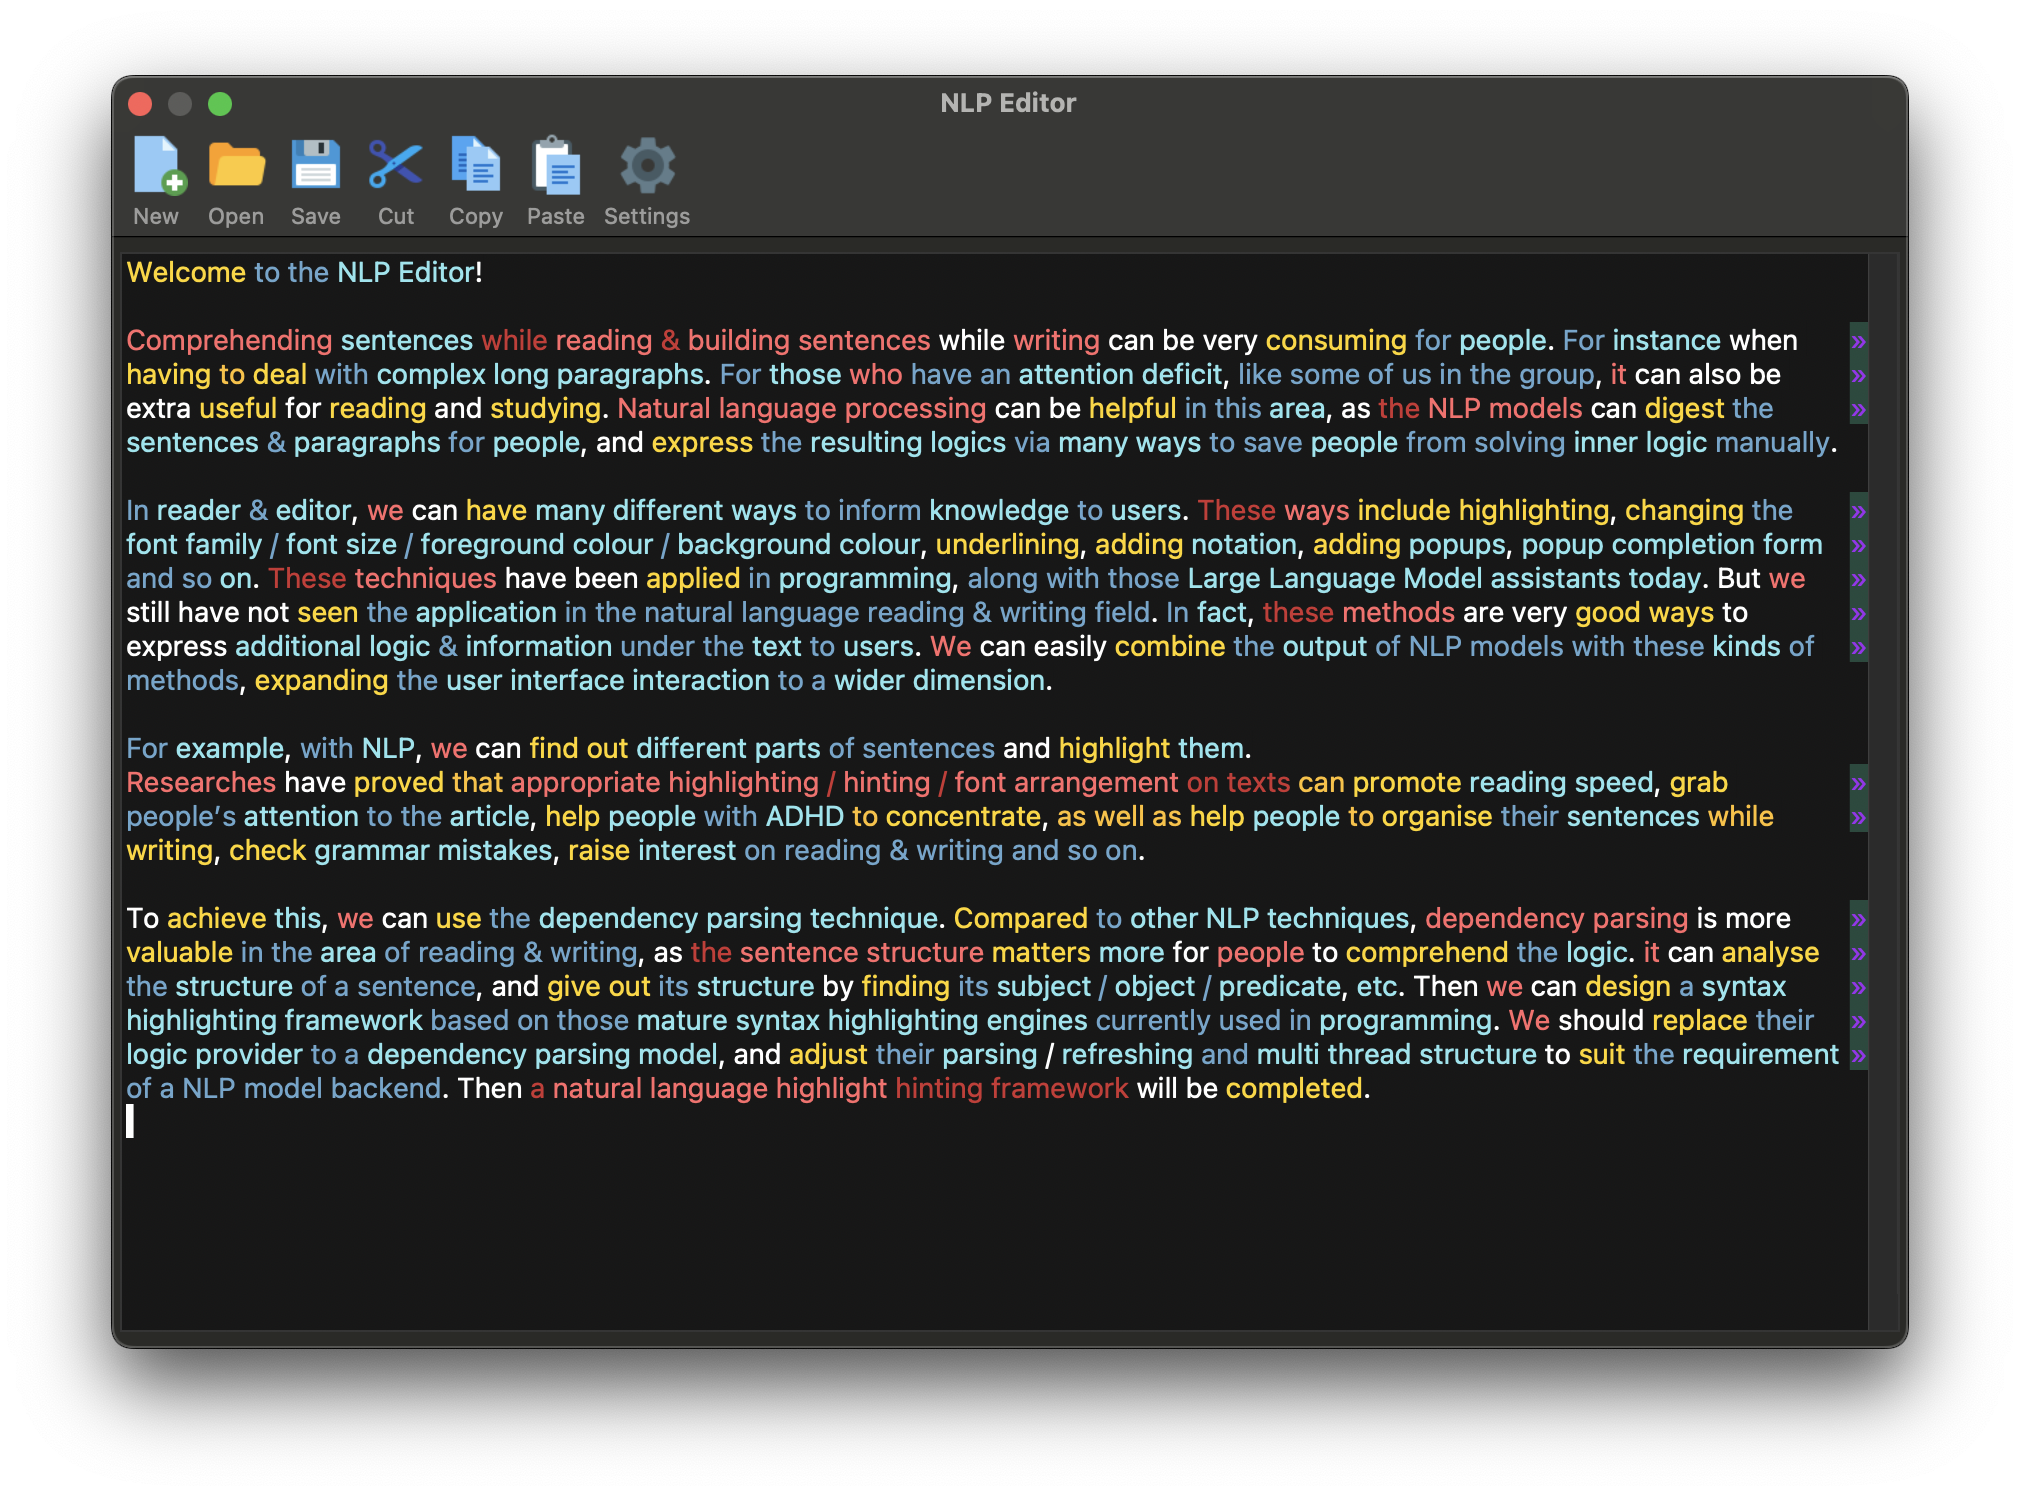Click the word 'Researches' in red

coord(201,783)
